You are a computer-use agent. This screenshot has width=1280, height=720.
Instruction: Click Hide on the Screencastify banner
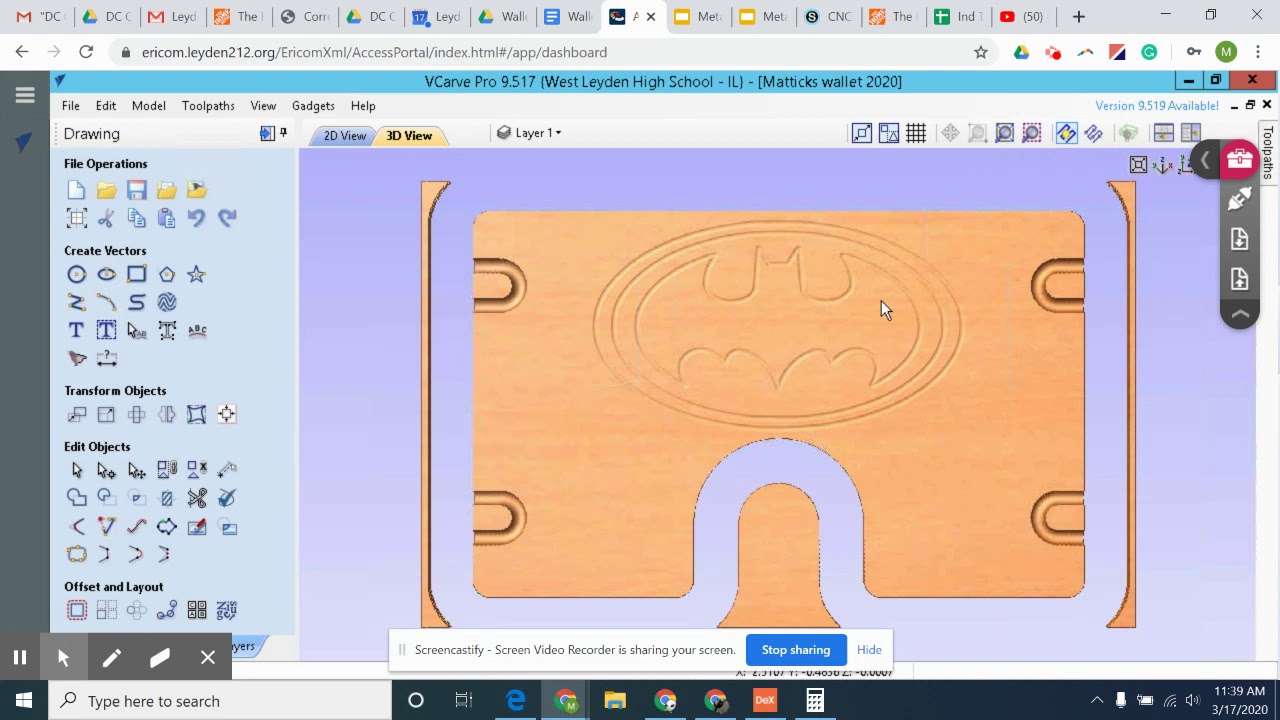pyautogui.click(x=869, y=650)
